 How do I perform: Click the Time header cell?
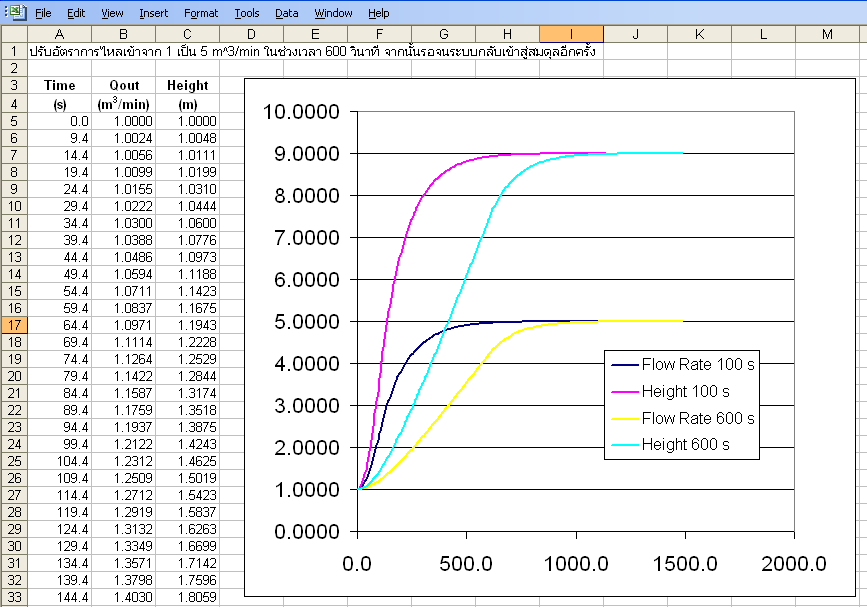(x=59, y=85)
